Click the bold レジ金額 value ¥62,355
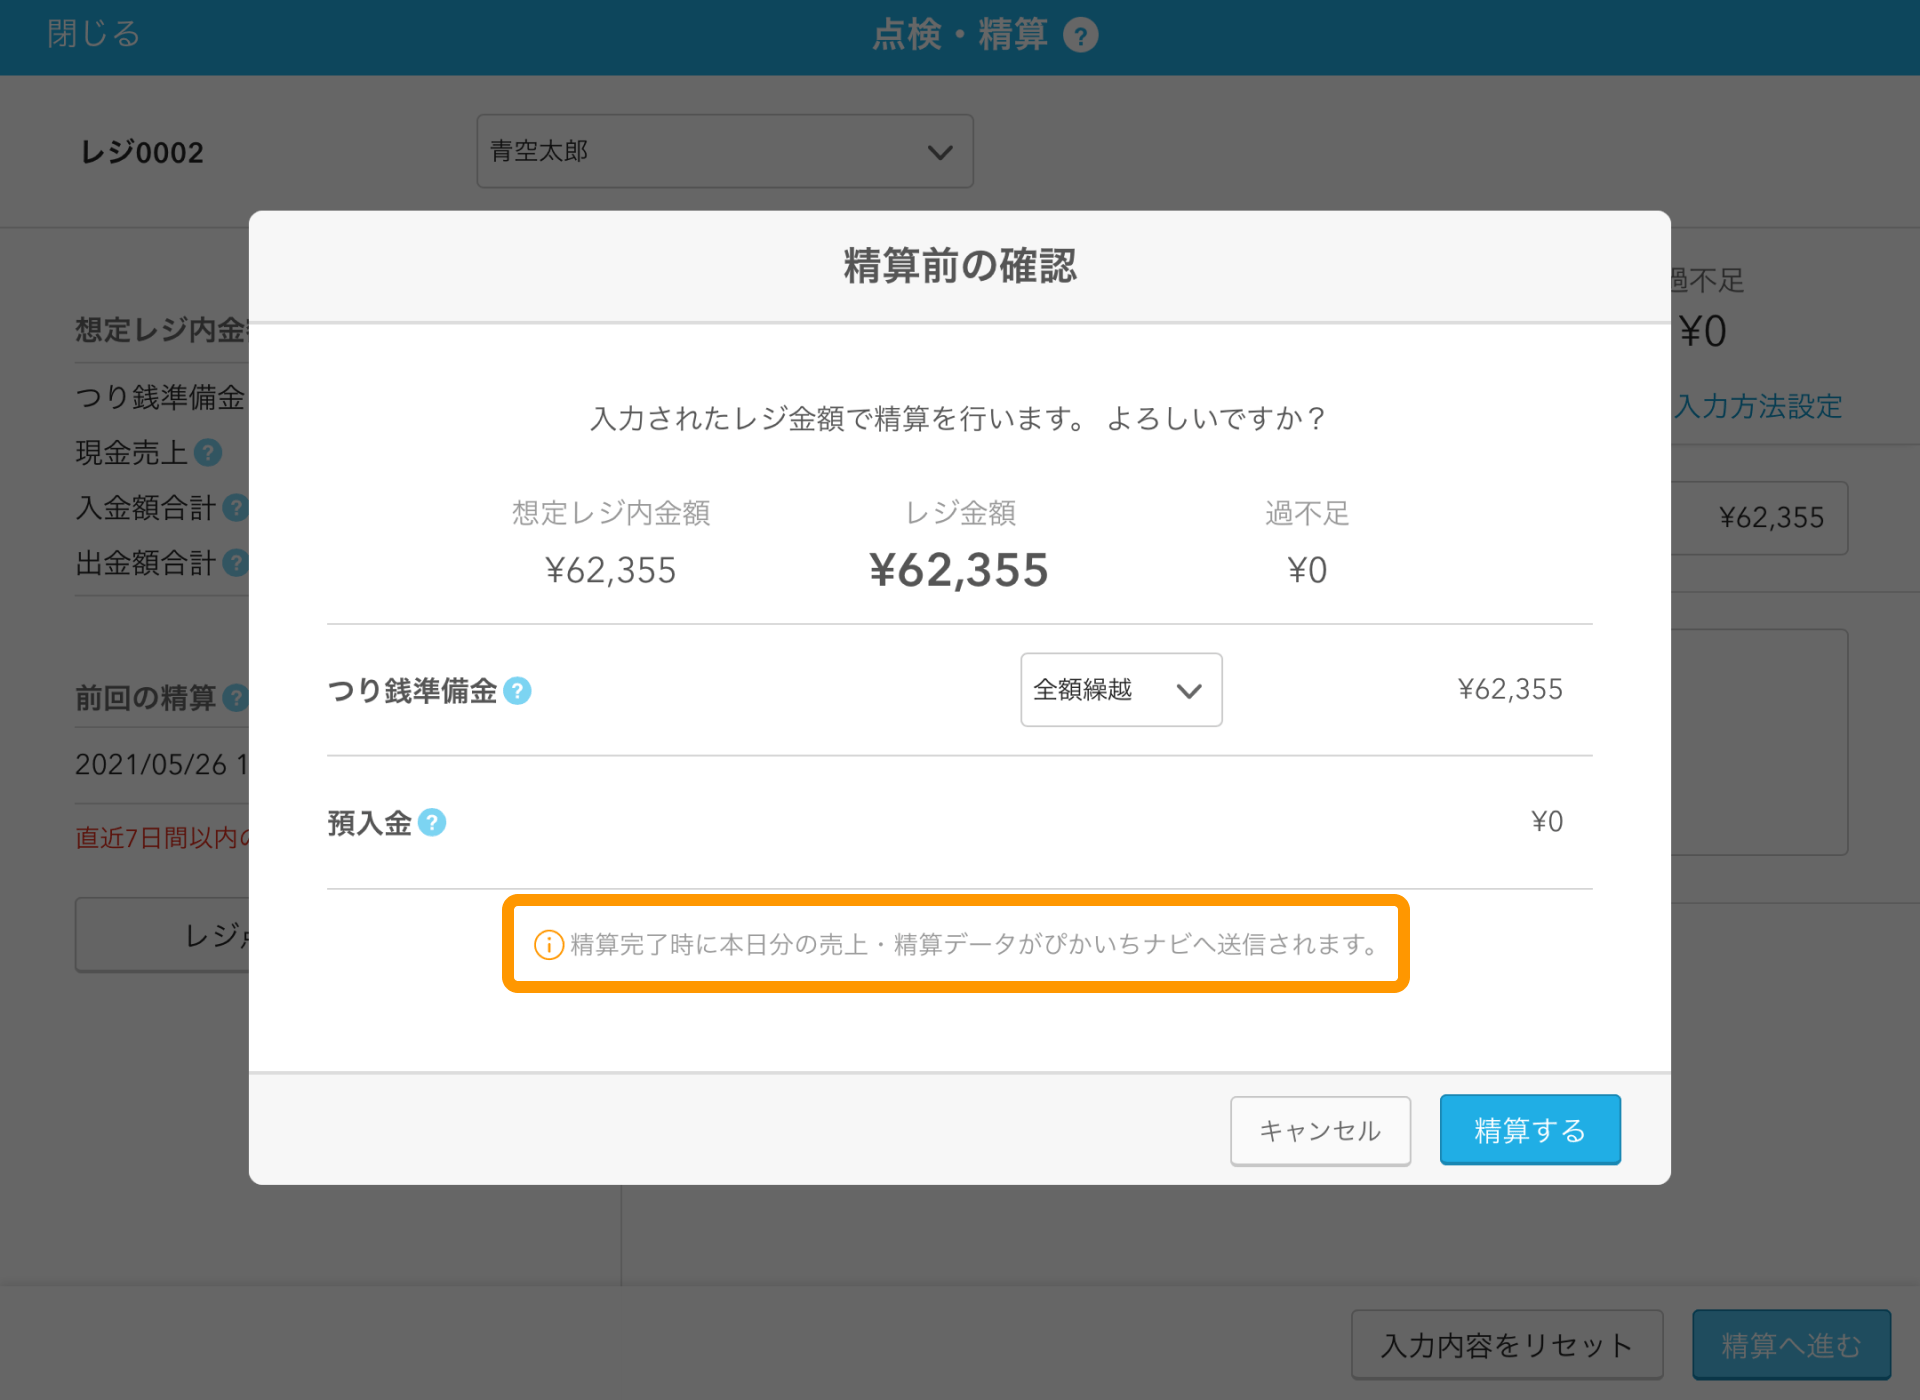The image size is (1920, 1400). (x=959, y=570)
